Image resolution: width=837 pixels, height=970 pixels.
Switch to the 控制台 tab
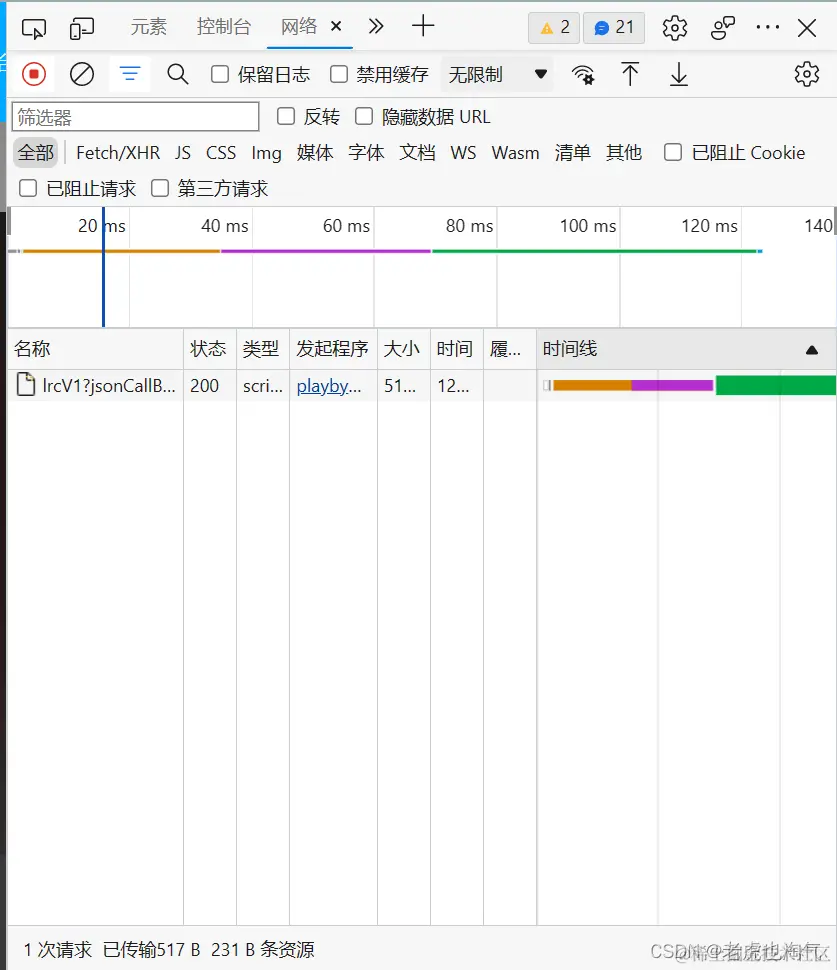point(223,28)
